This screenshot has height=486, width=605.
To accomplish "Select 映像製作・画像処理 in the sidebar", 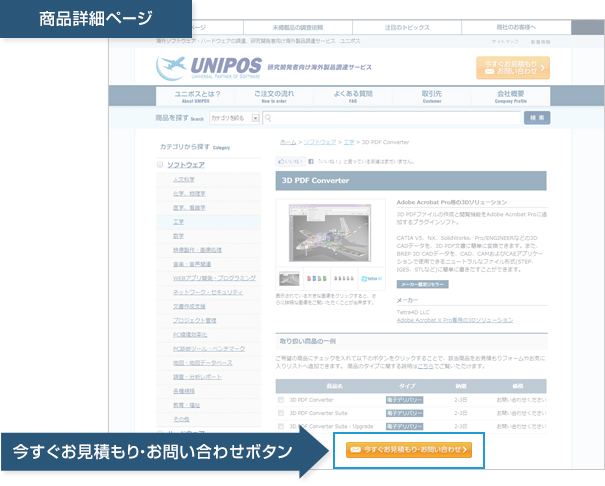I will pyautogui.click(x=197, y=250).
